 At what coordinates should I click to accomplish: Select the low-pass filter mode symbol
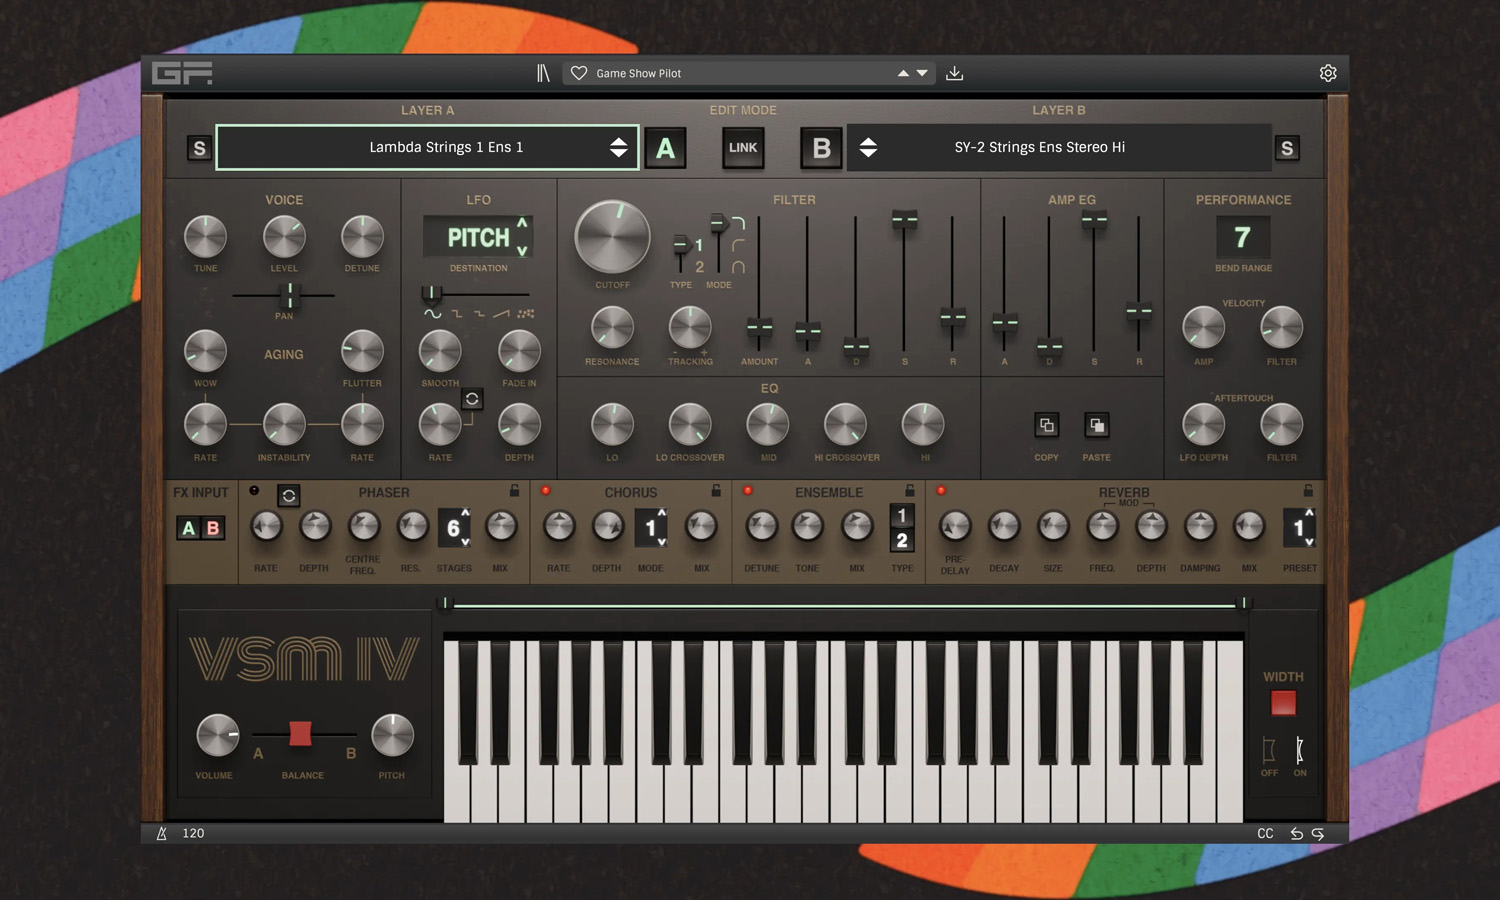738,223
